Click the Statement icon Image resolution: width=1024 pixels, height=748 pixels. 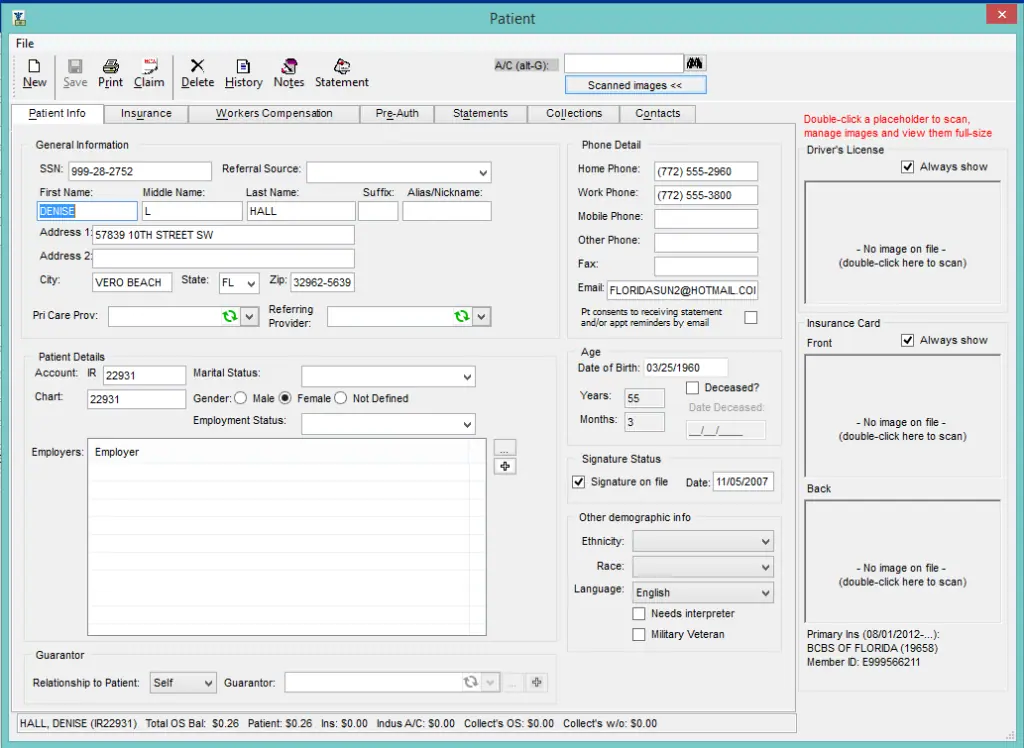341,71
